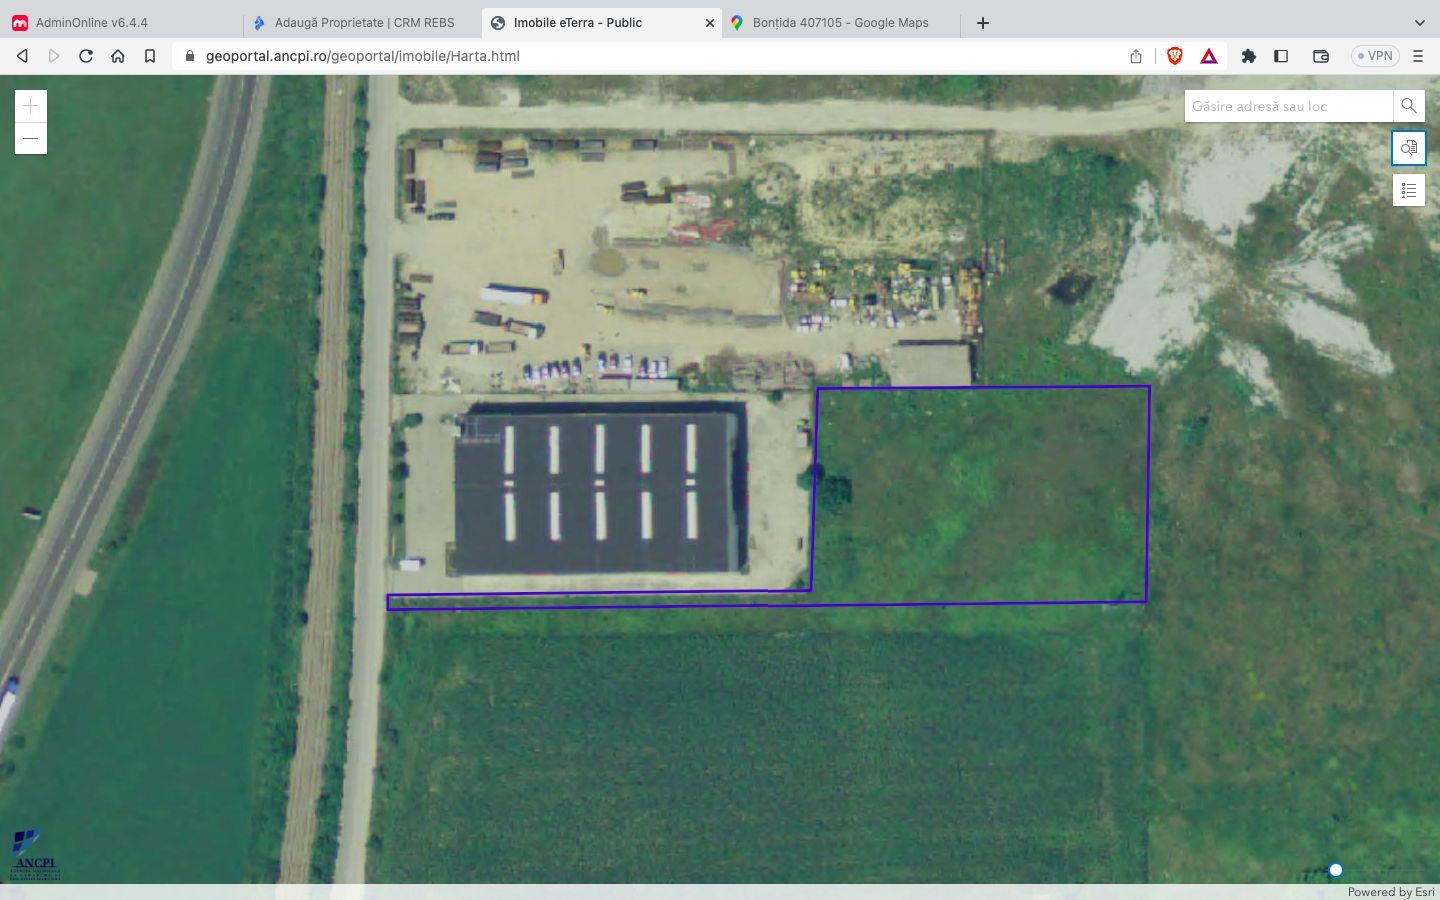Open the Brave Rewards triangle icon
The image size is (1440, 900).
click(1209, 56)
